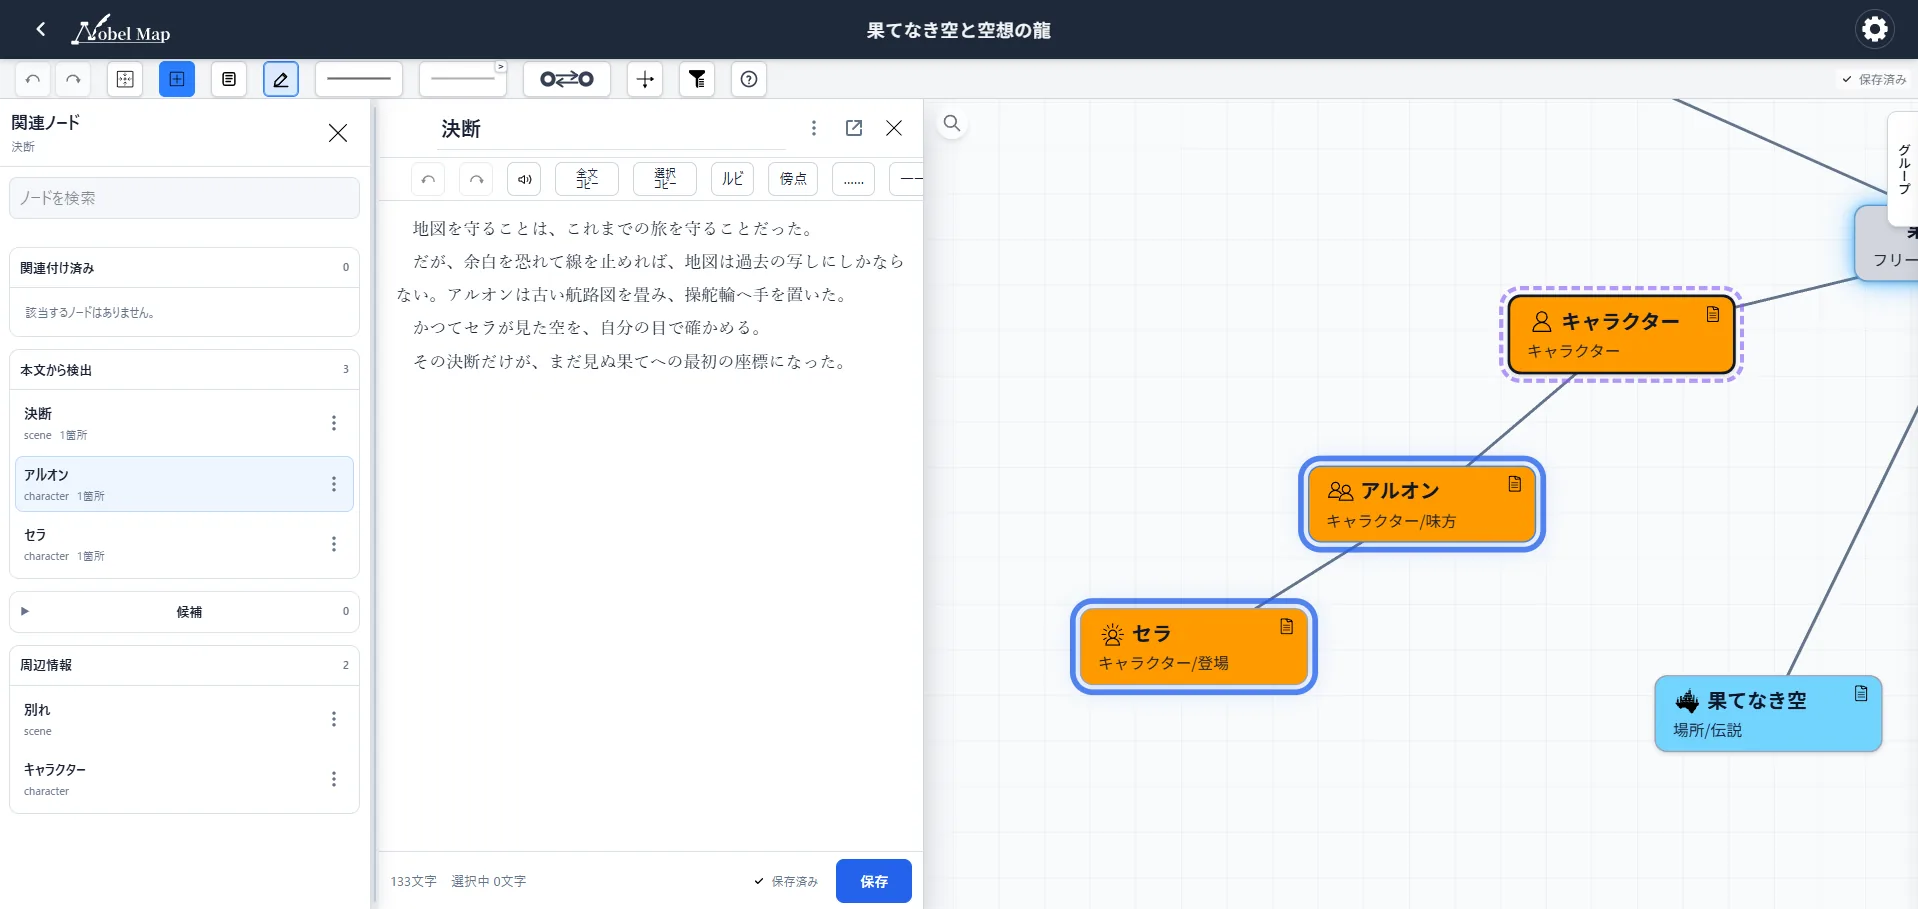1918x909 pixels.
Task: Click the read-aloud speaker icon
Action: click(524, 179)
